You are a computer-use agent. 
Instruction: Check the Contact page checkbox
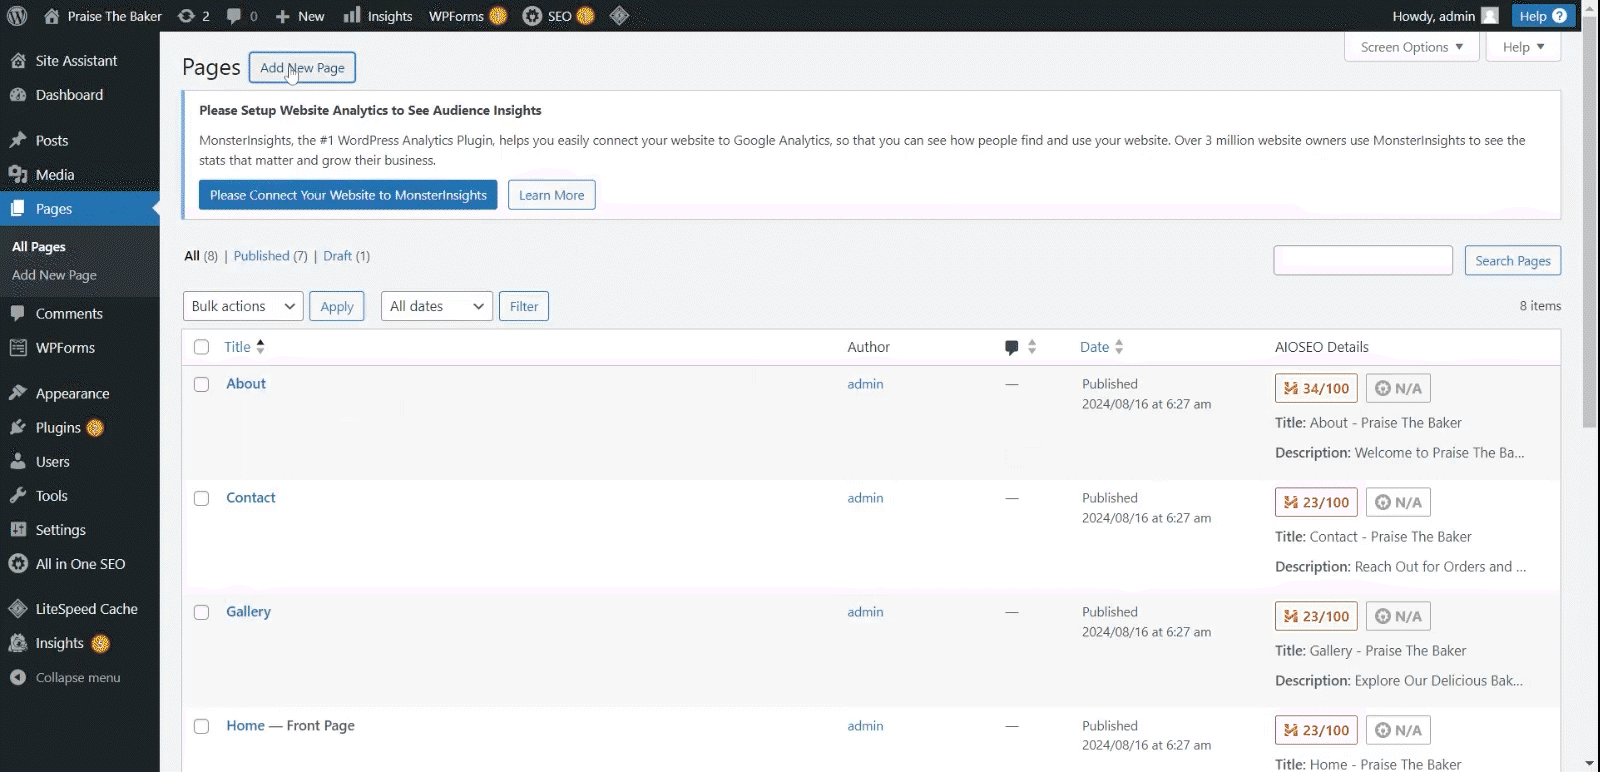pos(201,498)
